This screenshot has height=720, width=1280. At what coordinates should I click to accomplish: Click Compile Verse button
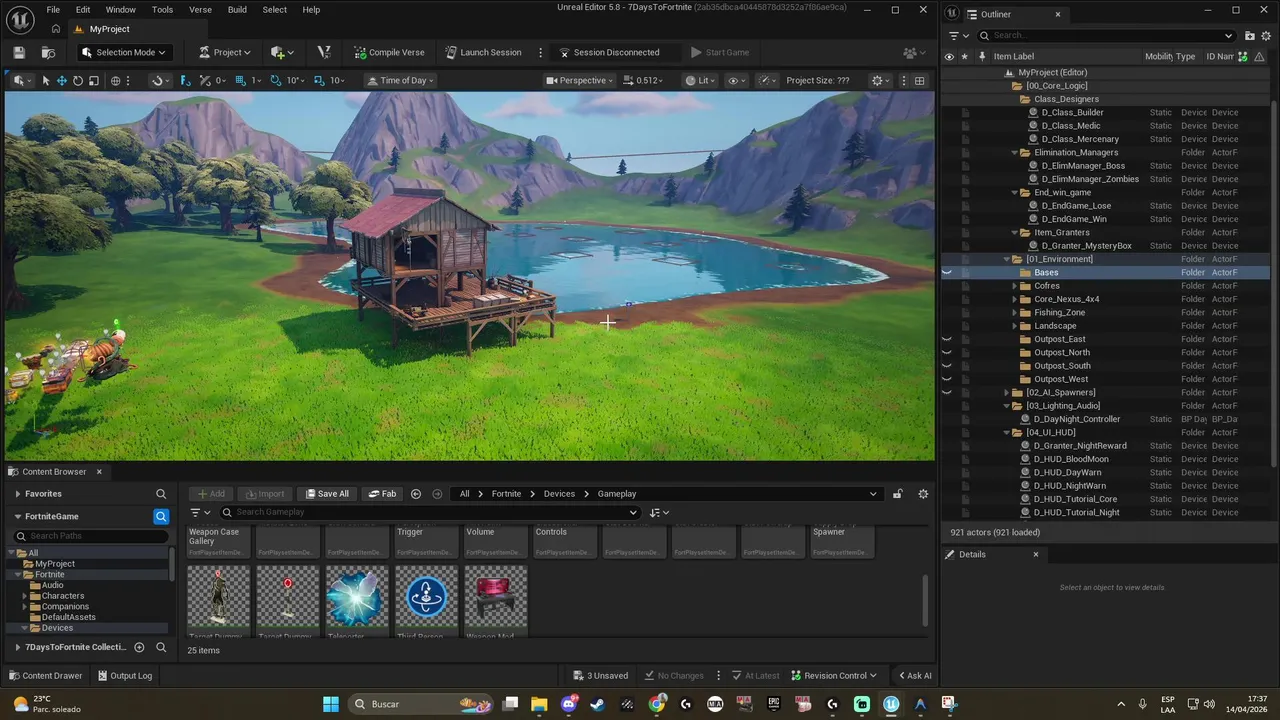(389, 52)
